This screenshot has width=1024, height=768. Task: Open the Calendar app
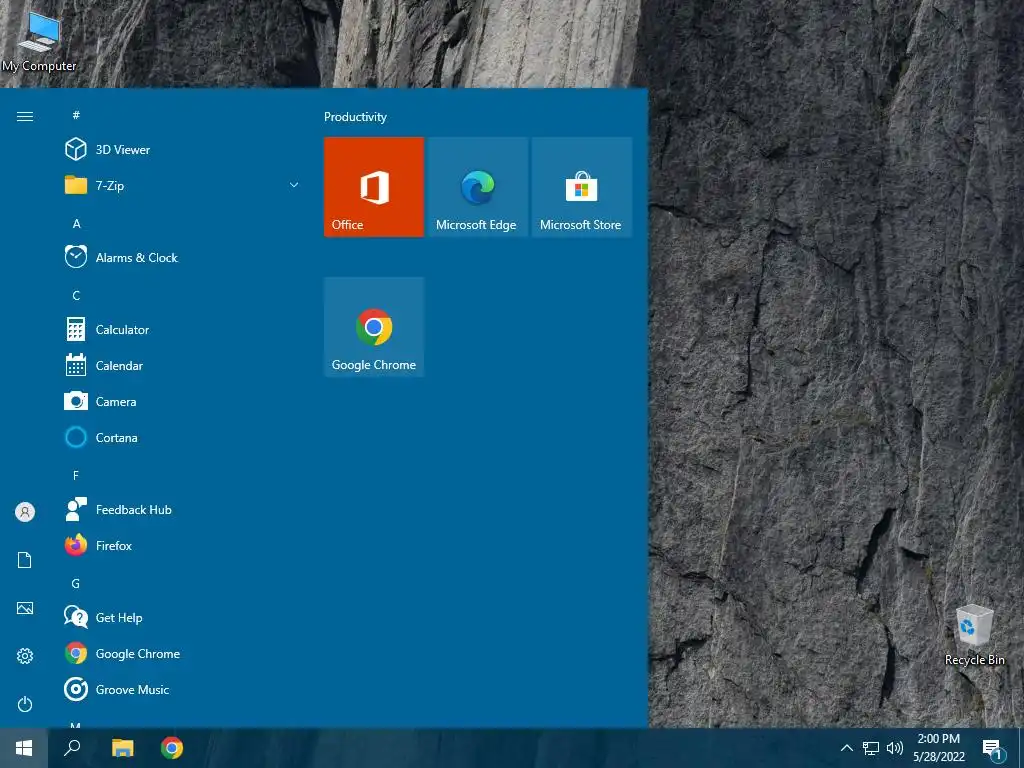point(182,366)
